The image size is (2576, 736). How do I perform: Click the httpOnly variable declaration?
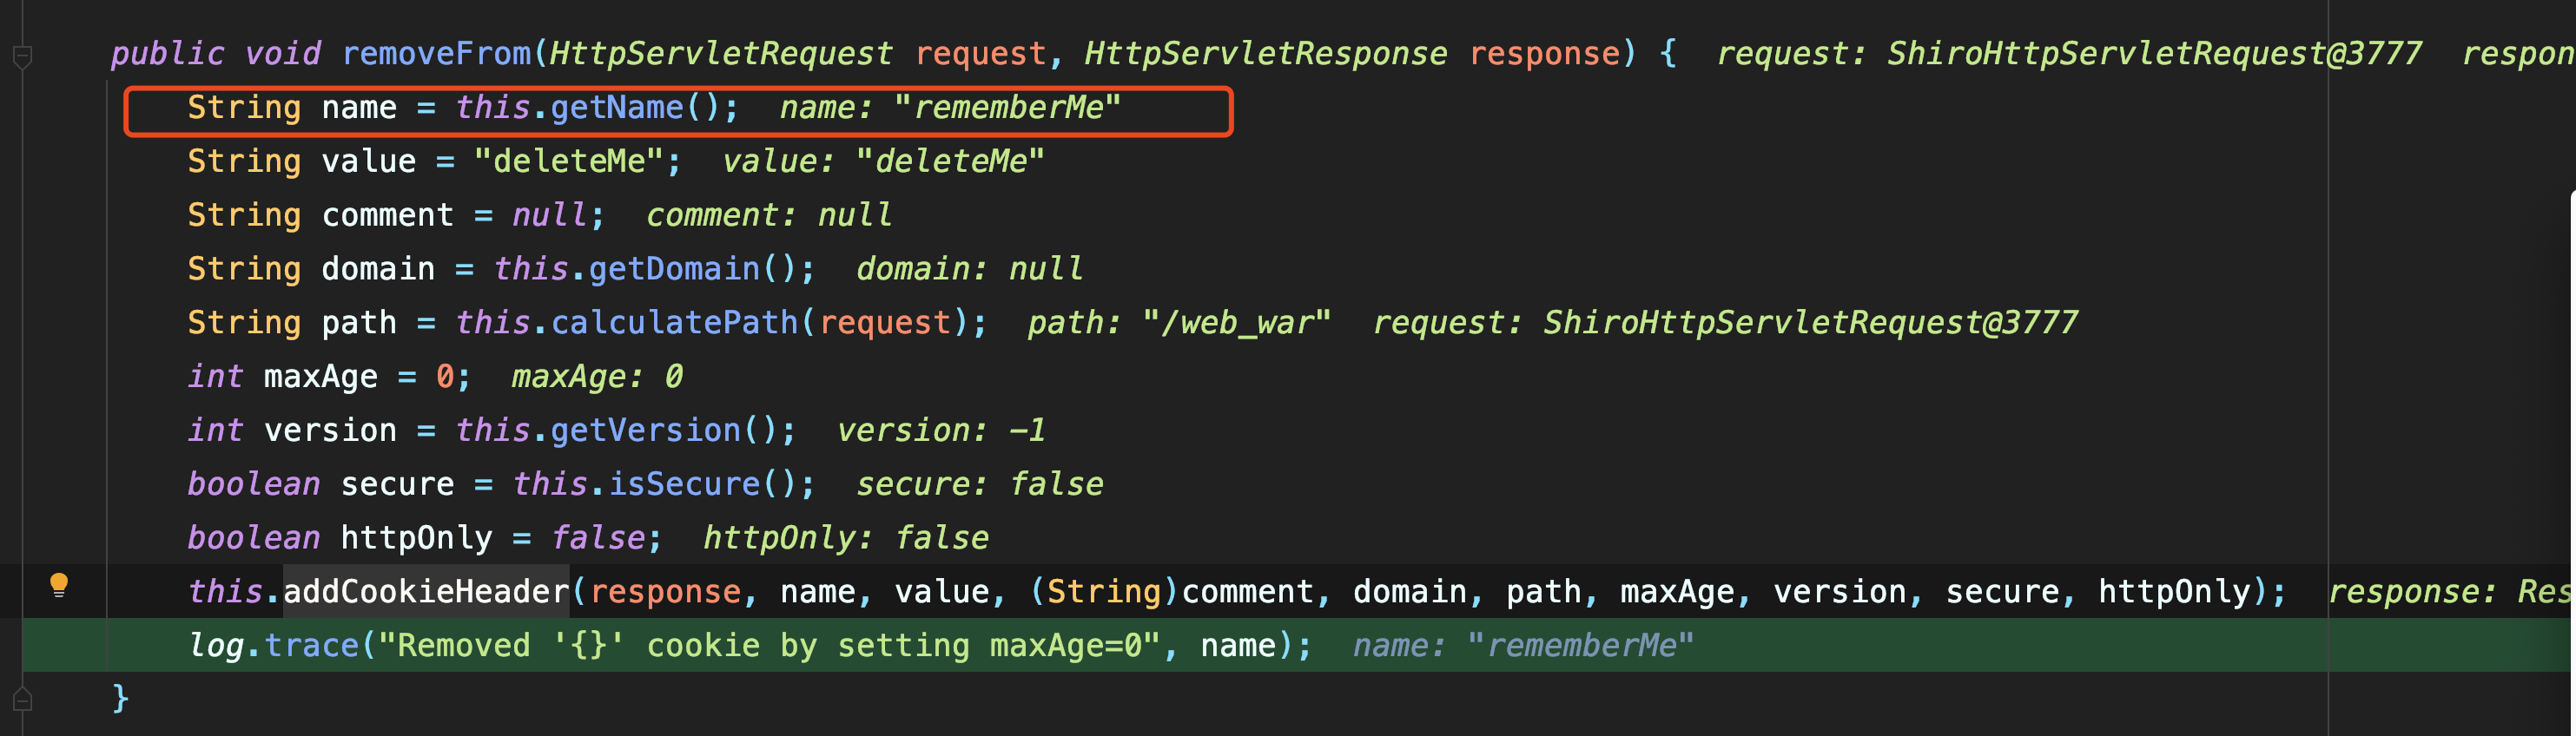pos(416,539)
